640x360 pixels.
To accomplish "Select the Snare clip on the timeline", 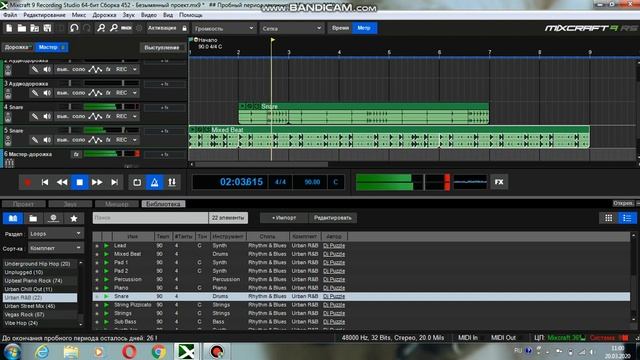I will [x=364, y=113].
